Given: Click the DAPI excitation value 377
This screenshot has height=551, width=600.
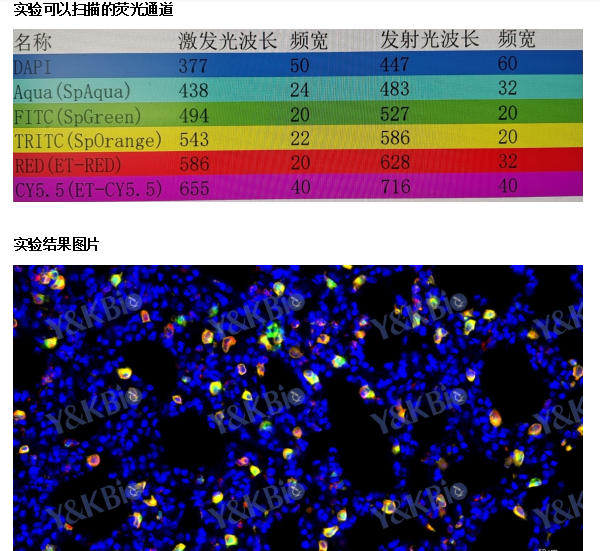Looking at the screenshot, I should point(194,67).
